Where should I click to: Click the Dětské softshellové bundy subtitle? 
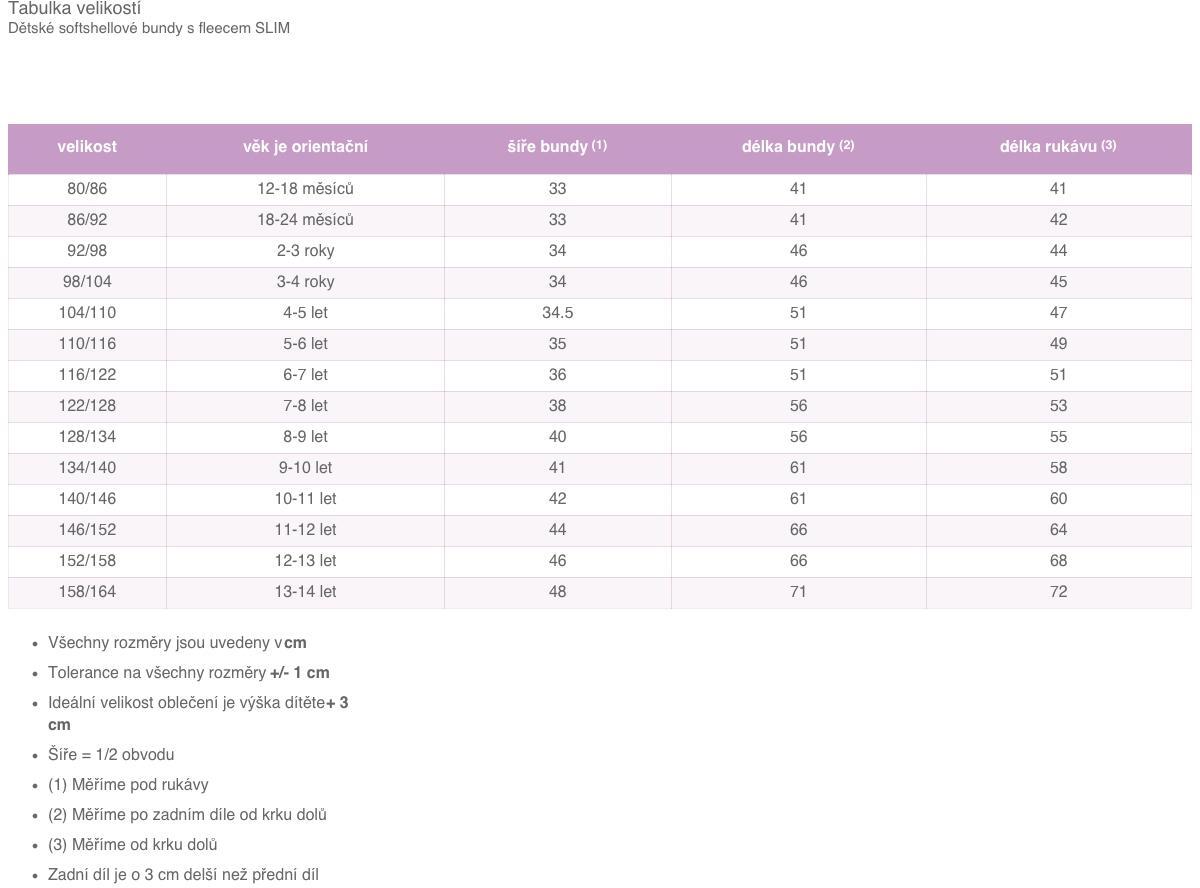pos(149,28)
